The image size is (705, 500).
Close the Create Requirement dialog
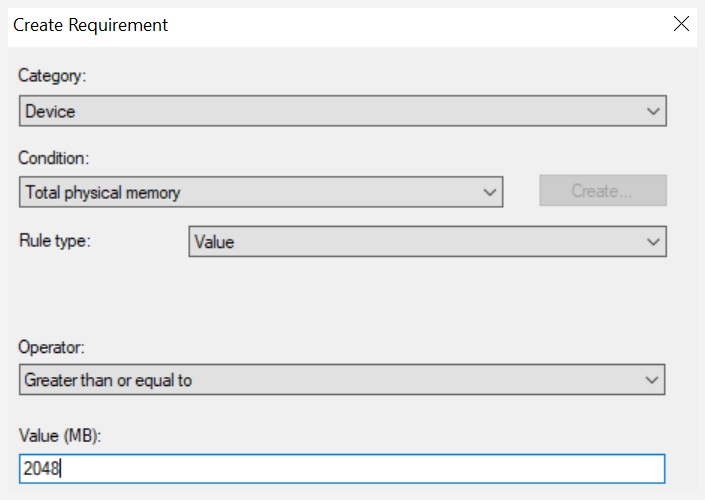click(x=681, y=24)
